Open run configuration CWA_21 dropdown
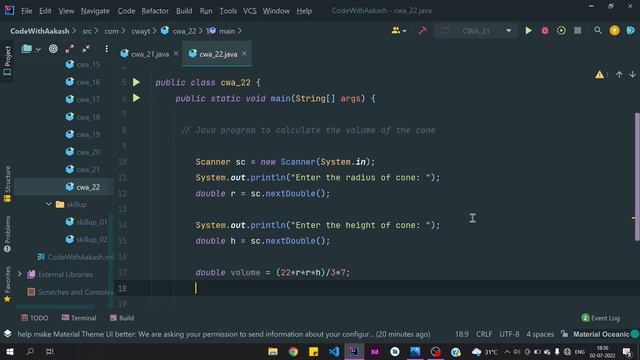 pos(476,31)
